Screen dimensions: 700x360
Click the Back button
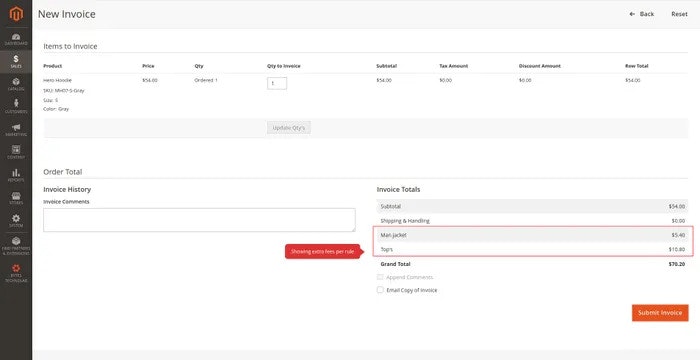click(x=642, y=14)
